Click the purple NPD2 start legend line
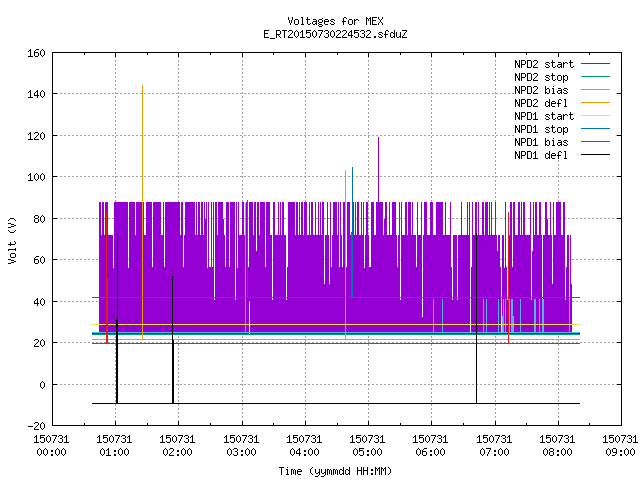 point(596,64)
